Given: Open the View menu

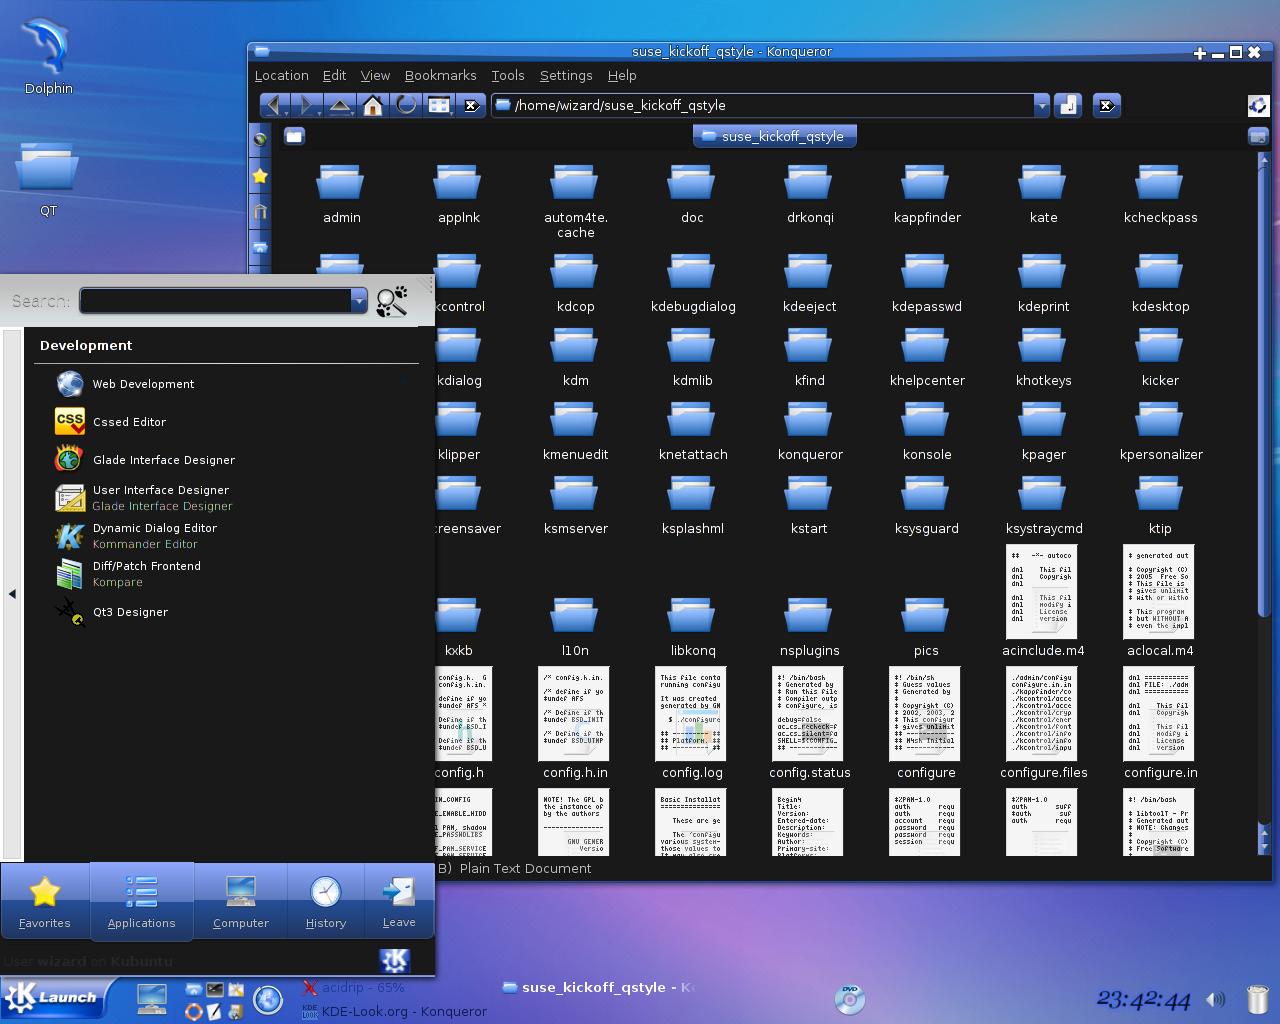Looking at the screenshot, I should [375, 75].
